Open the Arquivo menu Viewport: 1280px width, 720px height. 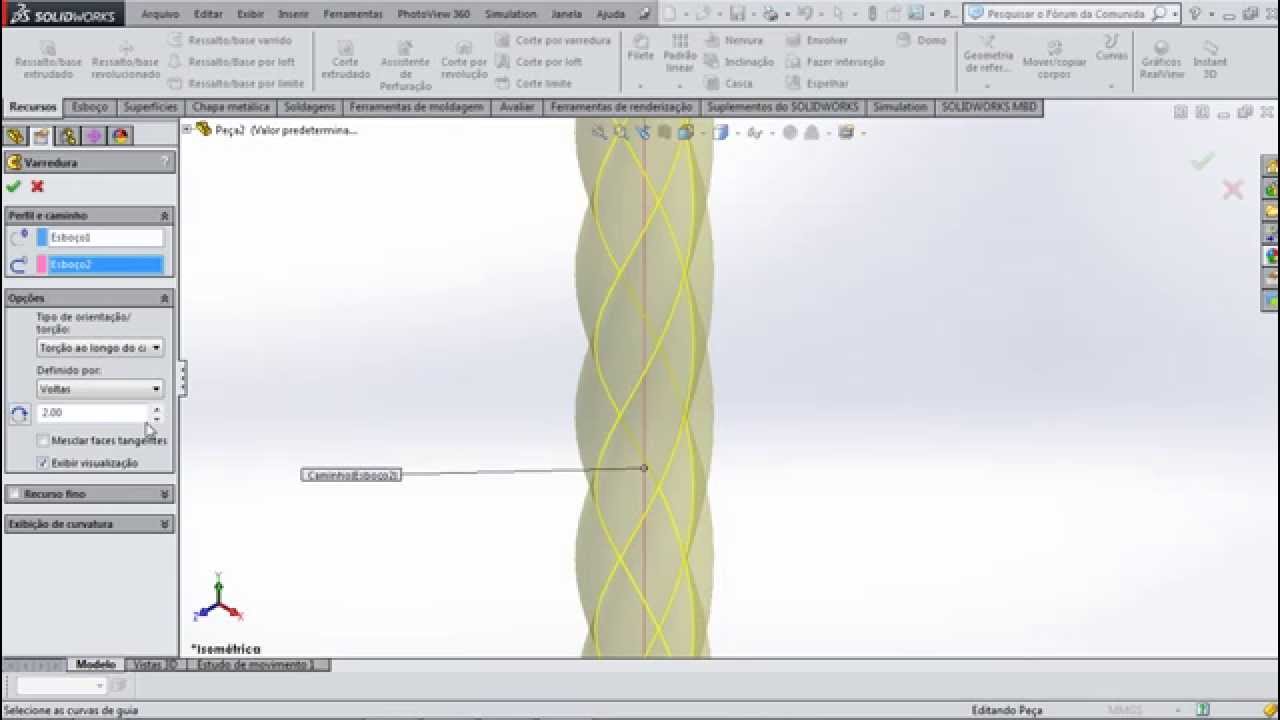(x=160, y=14)
